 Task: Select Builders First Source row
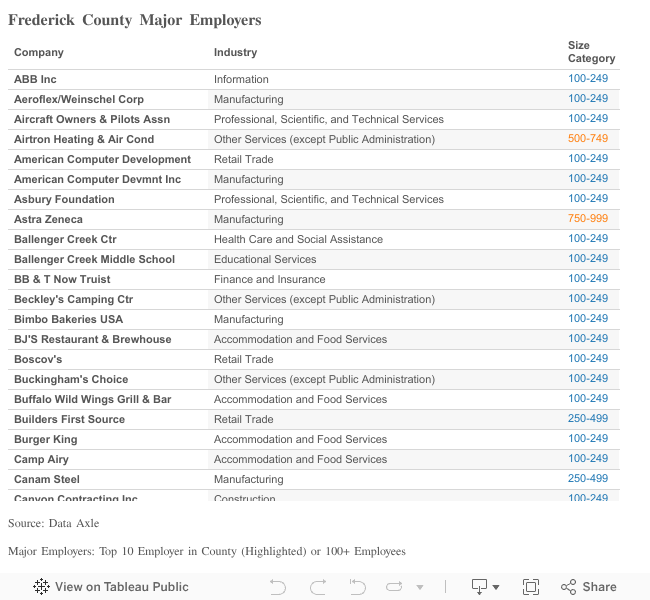314,419
